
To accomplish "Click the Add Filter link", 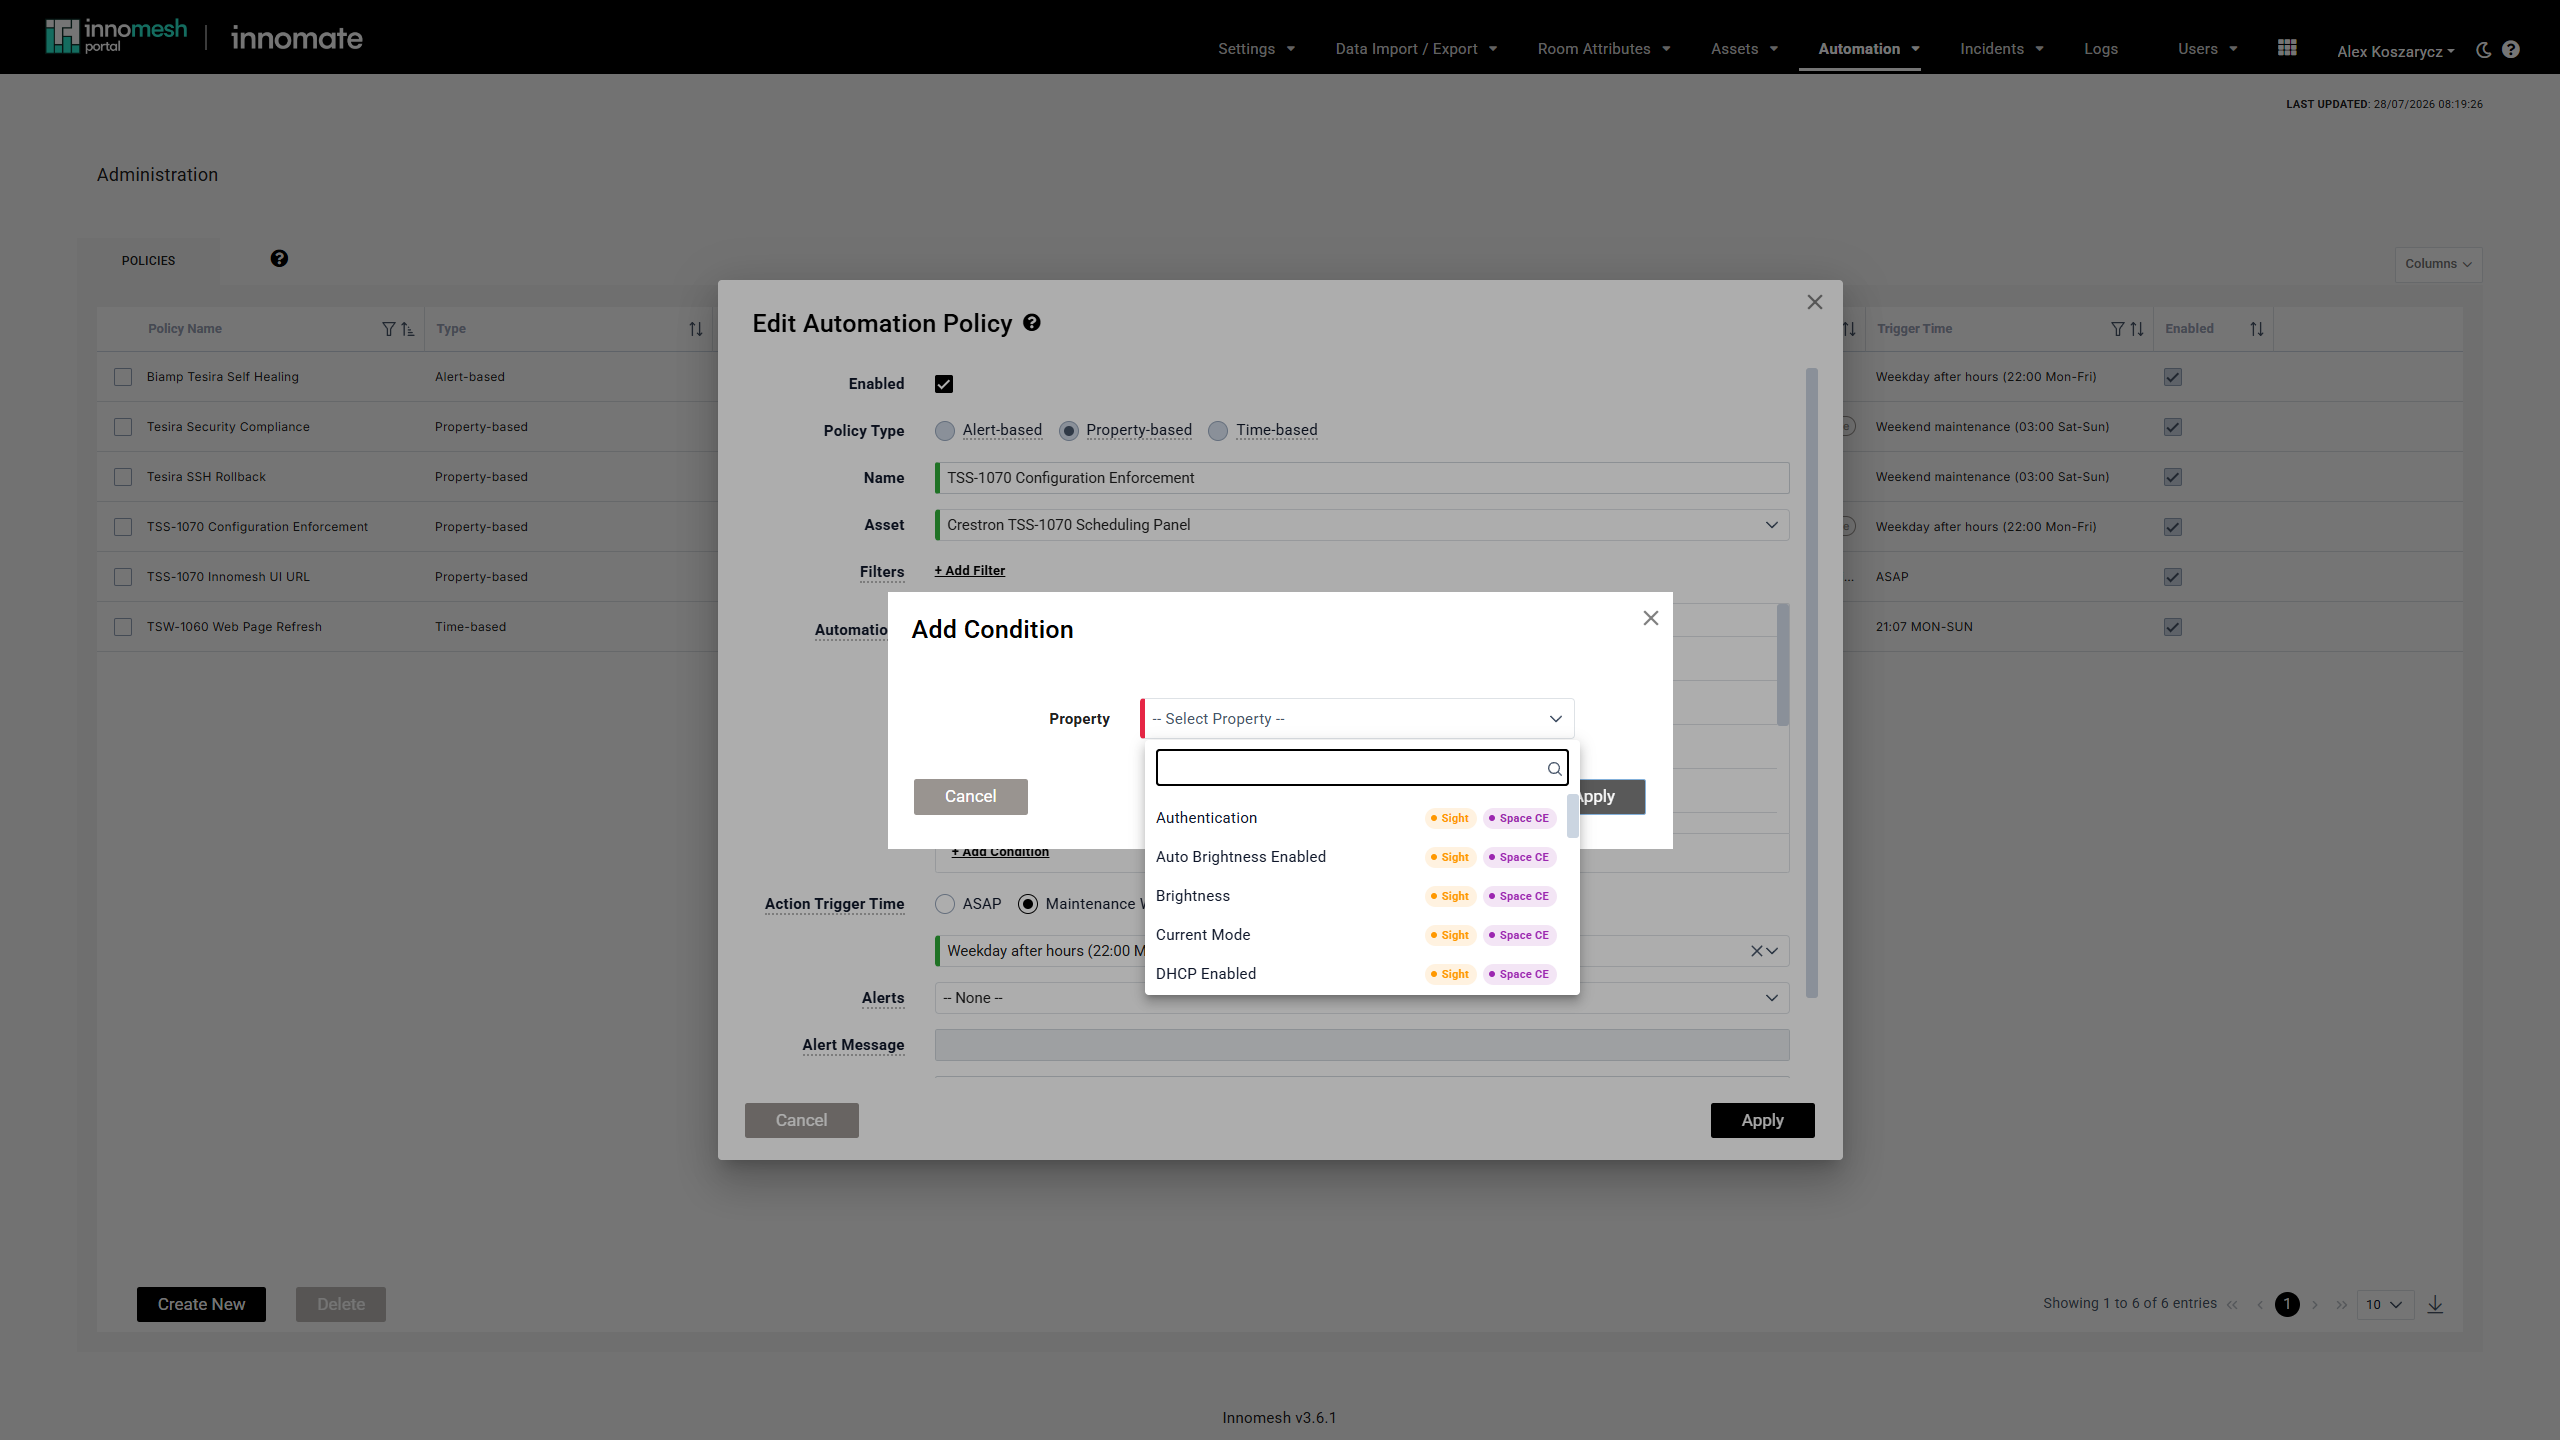I will [969, 571].
